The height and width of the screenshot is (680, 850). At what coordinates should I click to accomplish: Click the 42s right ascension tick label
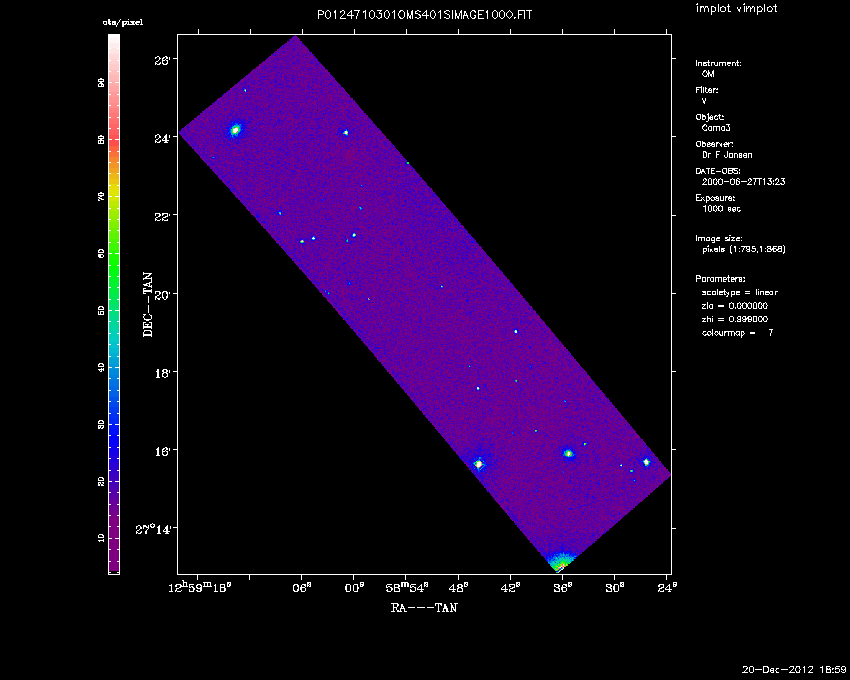coord(511,588)
